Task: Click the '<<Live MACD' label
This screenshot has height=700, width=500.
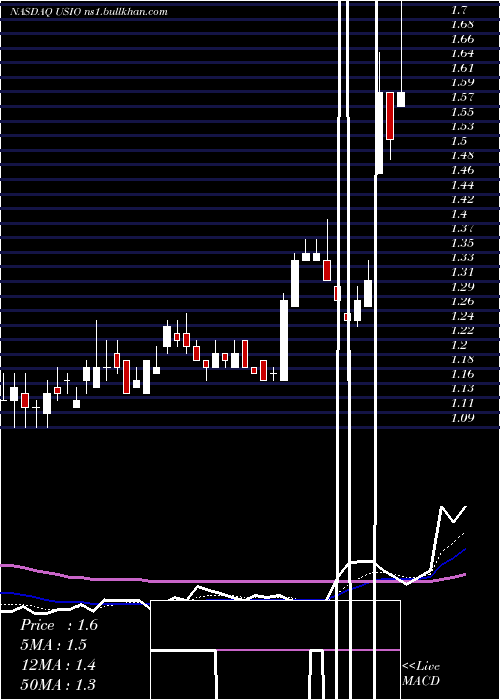Action: pos(421,673)
